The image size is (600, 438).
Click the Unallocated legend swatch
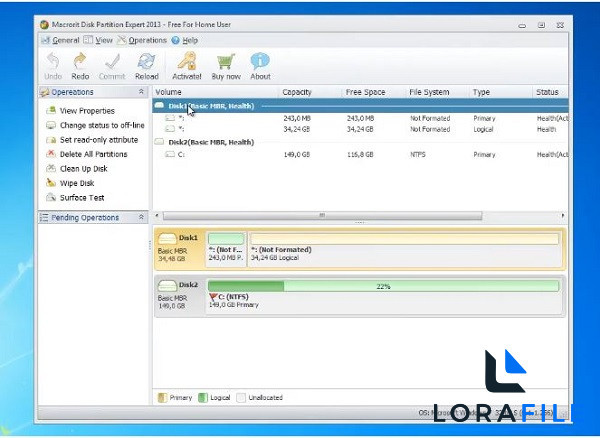point(241,398)
